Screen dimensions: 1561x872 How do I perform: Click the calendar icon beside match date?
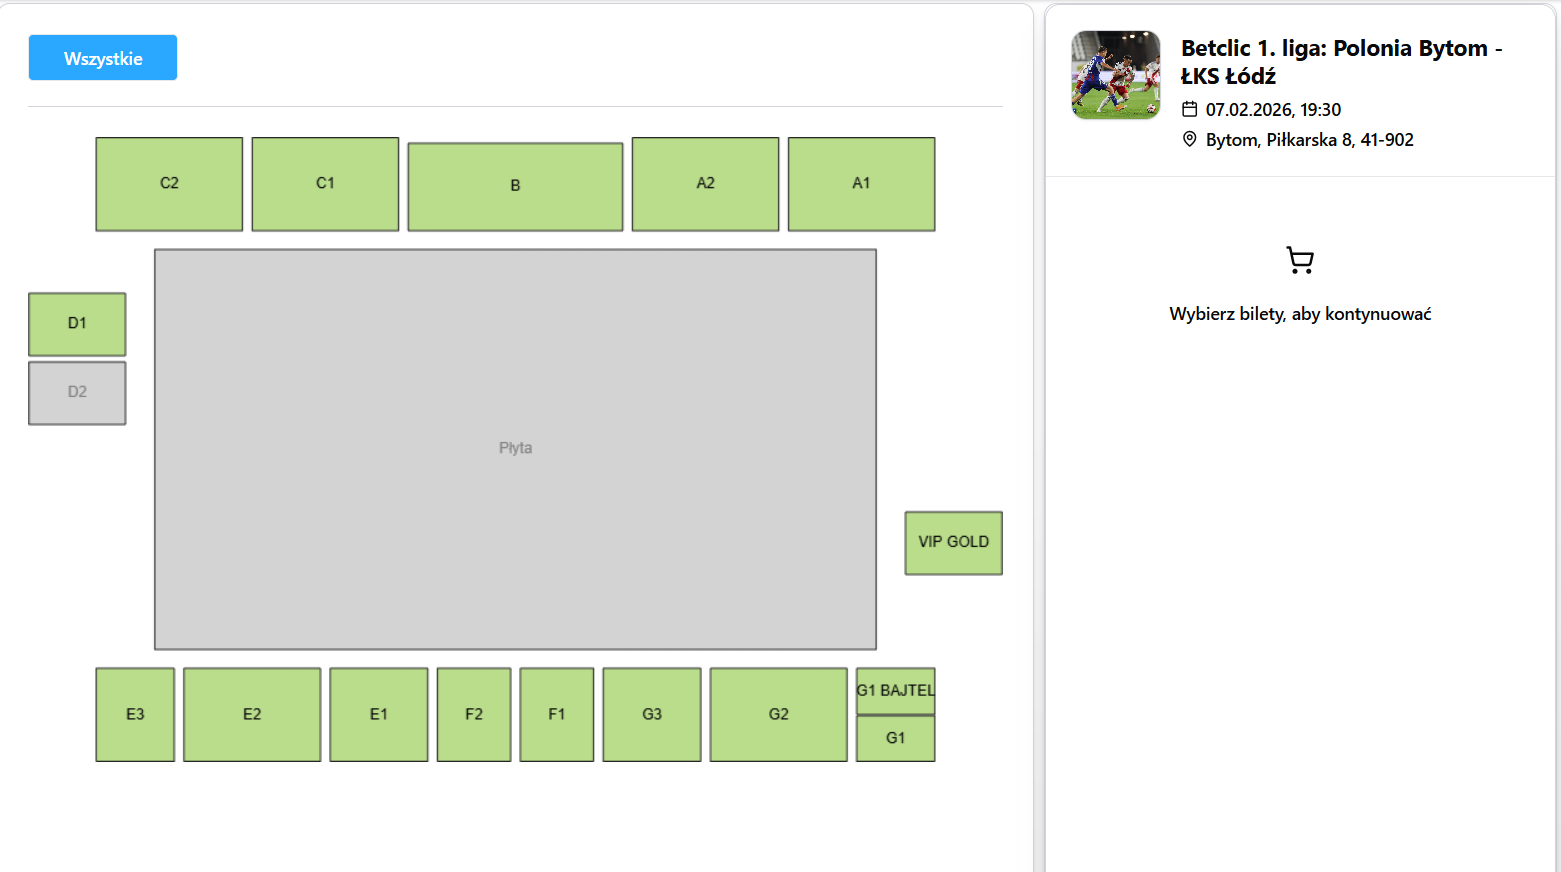(1189, 109)
